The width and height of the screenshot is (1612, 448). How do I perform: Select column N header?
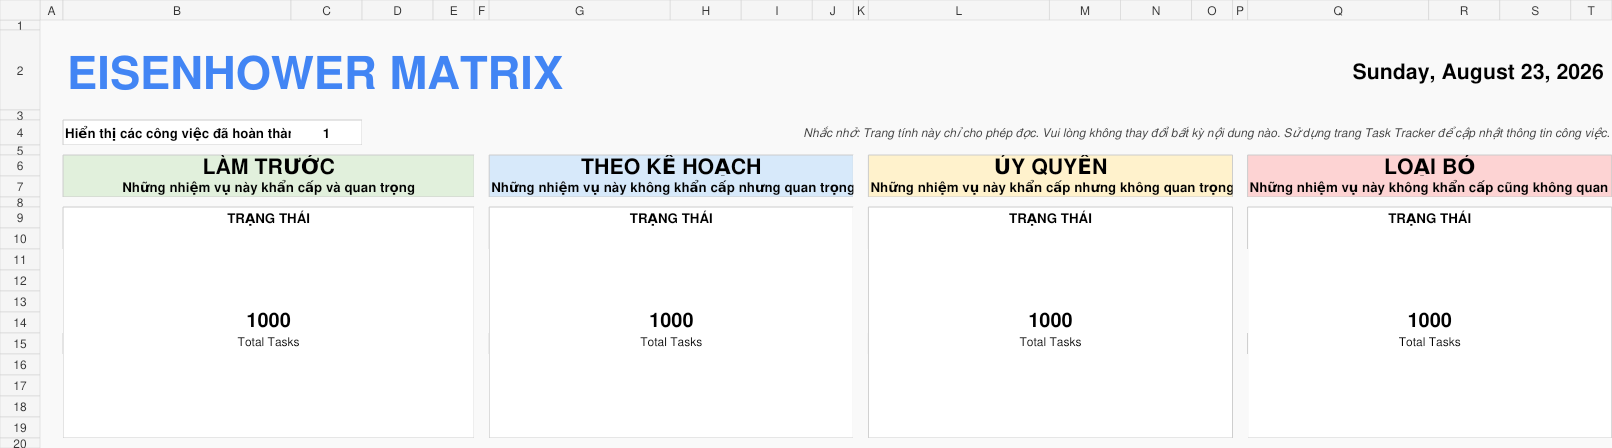[x=1156, y=10]
